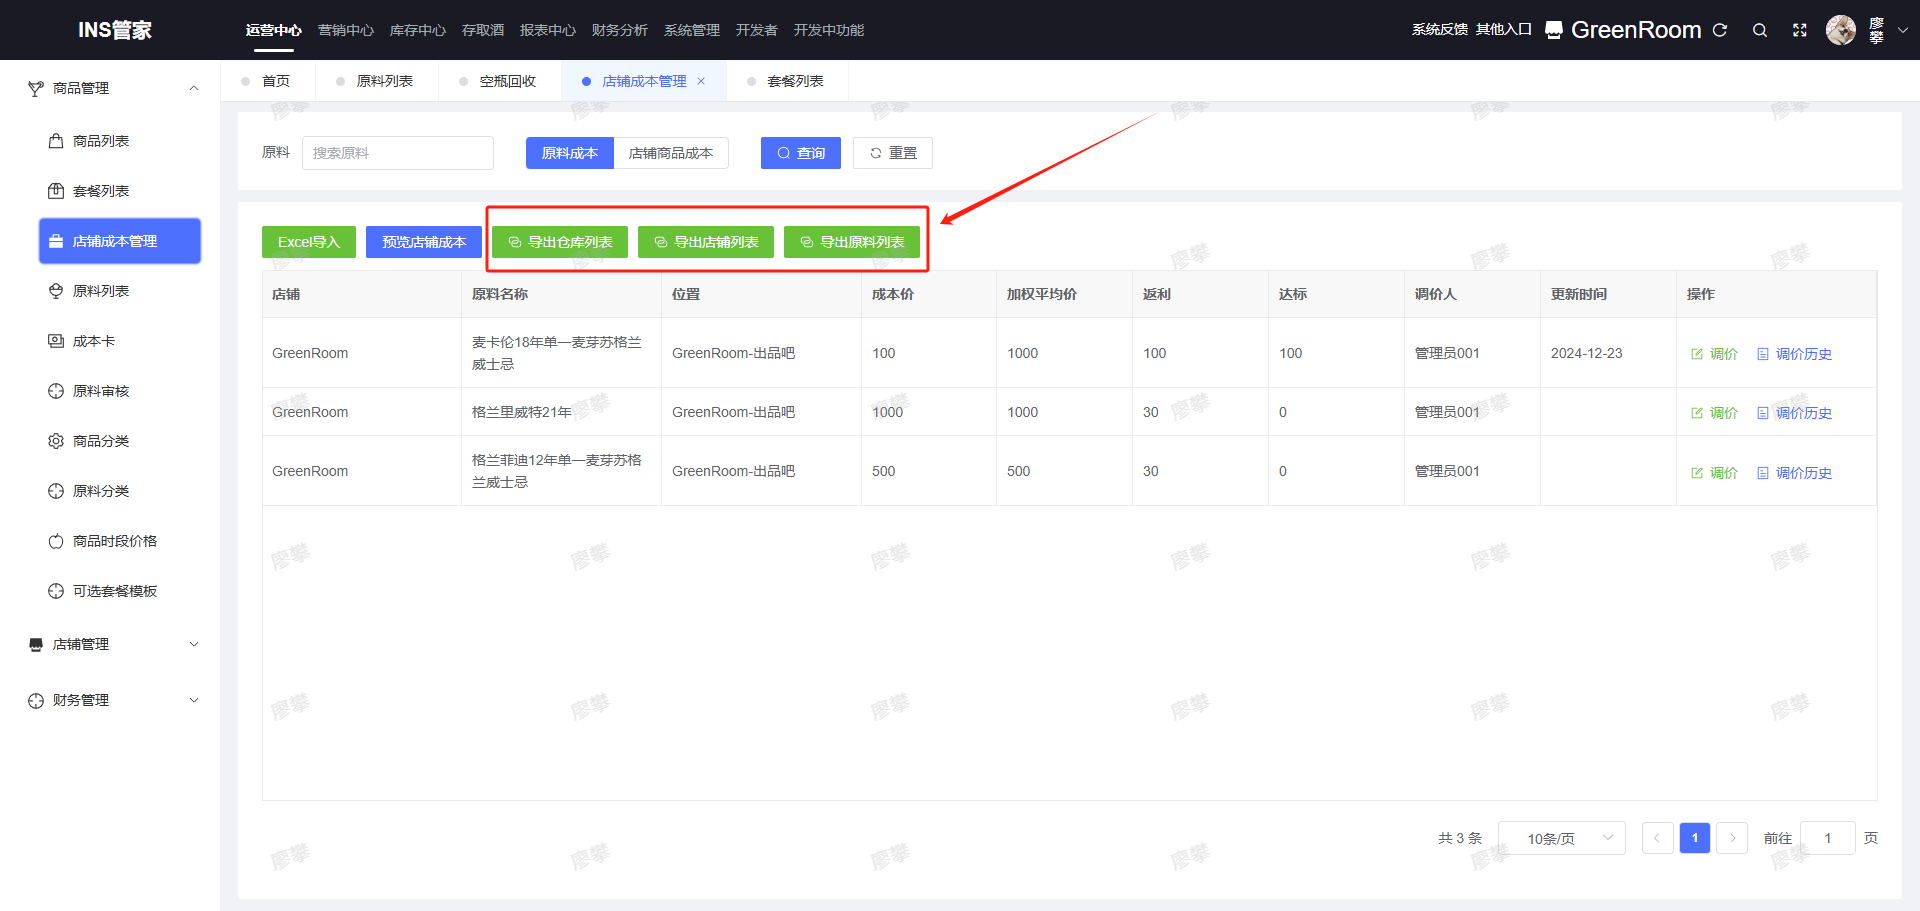Open 商品列表 in the sidebar
1920x911 pixels.
[x=101, y=141]
